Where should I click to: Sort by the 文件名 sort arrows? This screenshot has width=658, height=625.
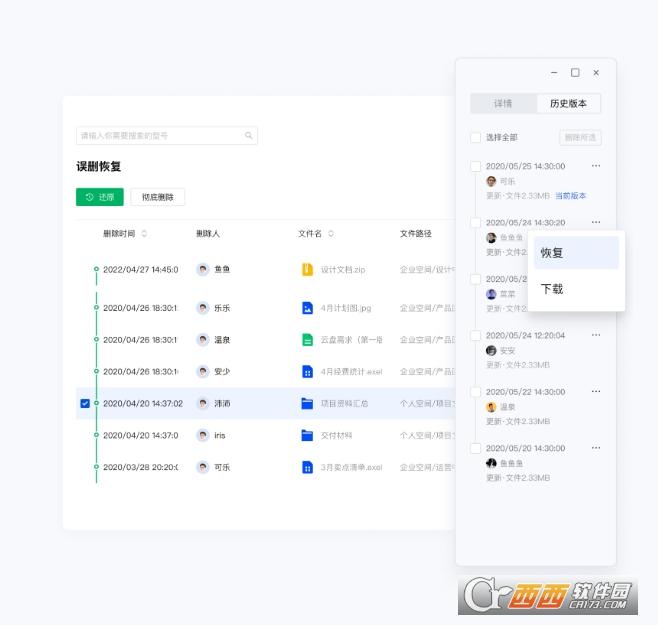[331, 233]
